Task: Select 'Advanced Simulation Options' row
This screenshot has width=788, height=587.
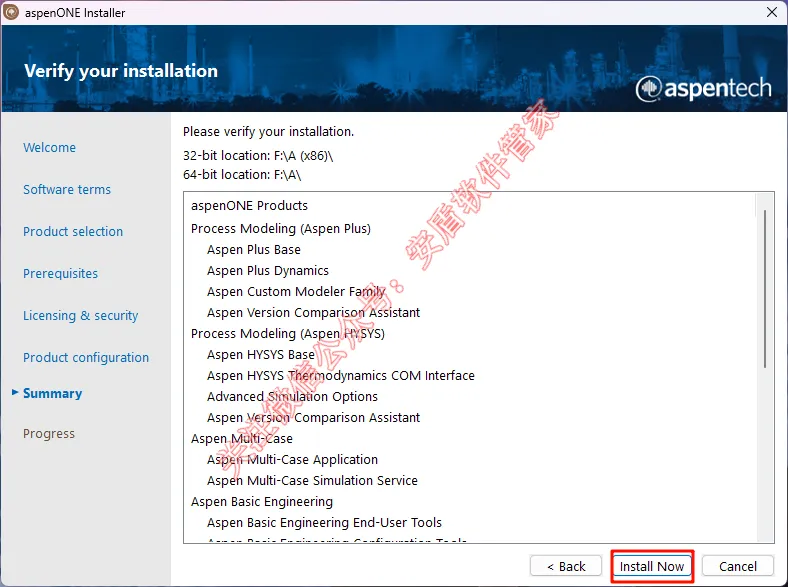Action: point(292,397)
